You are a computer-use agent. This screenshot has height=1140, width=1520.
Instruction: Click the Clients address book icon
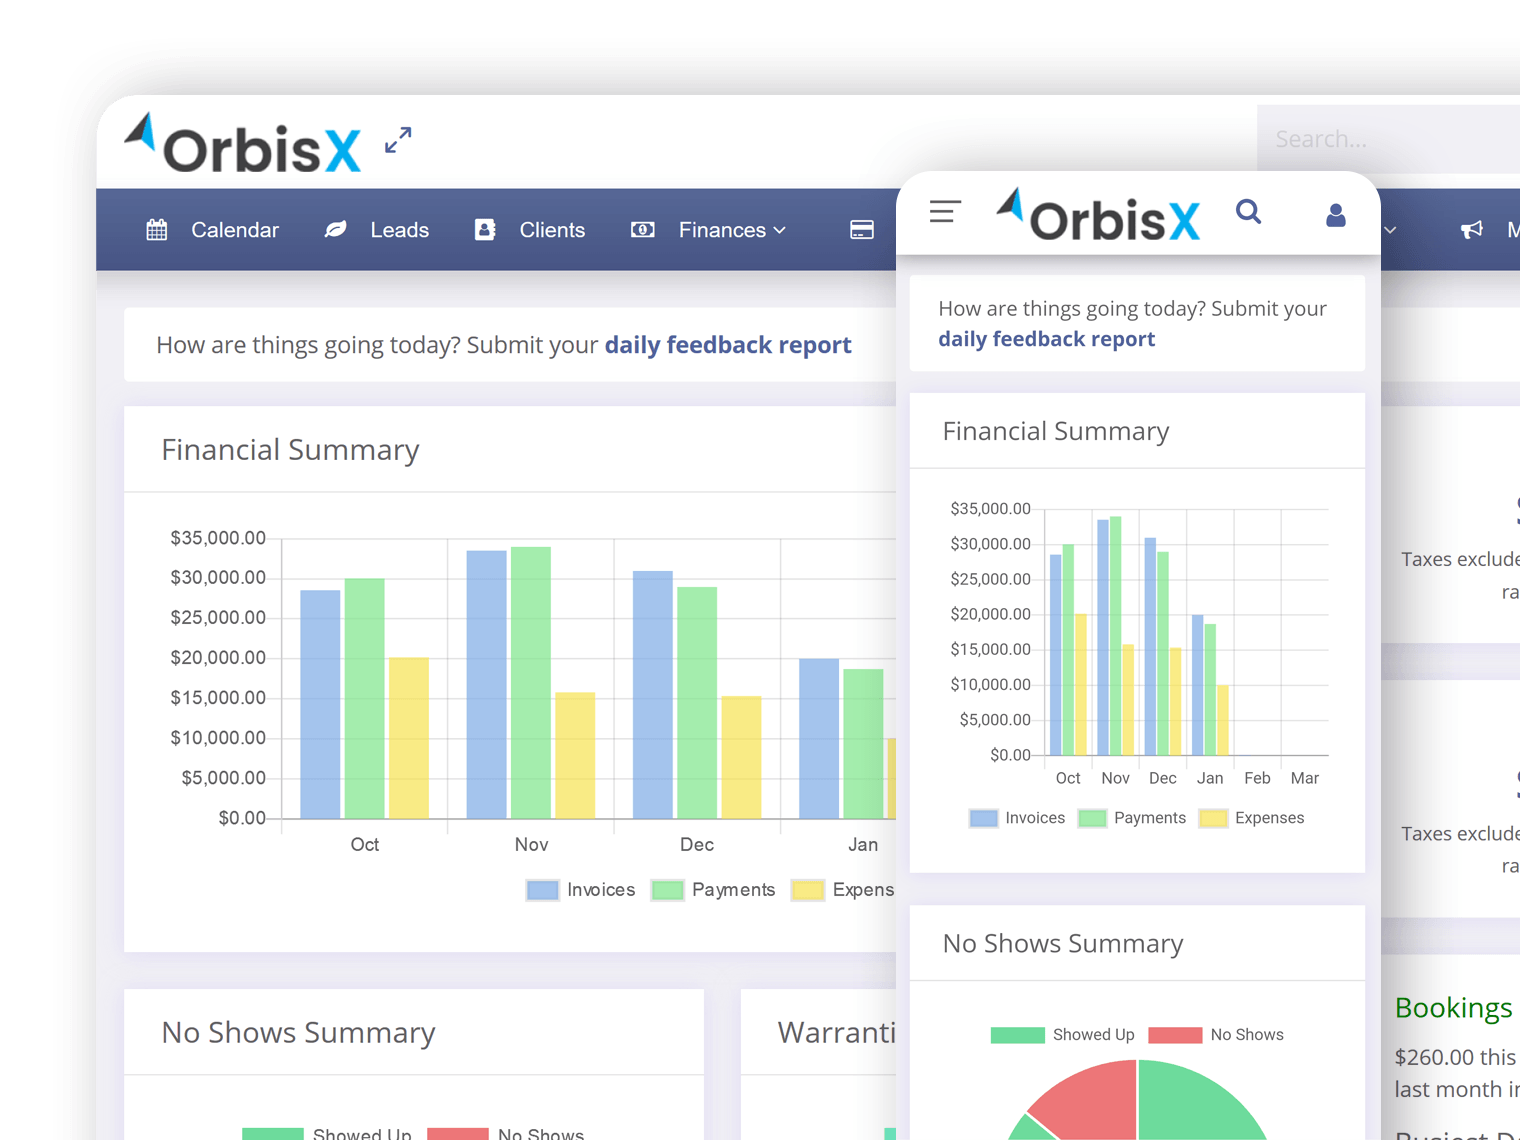(x=485, y=230)
